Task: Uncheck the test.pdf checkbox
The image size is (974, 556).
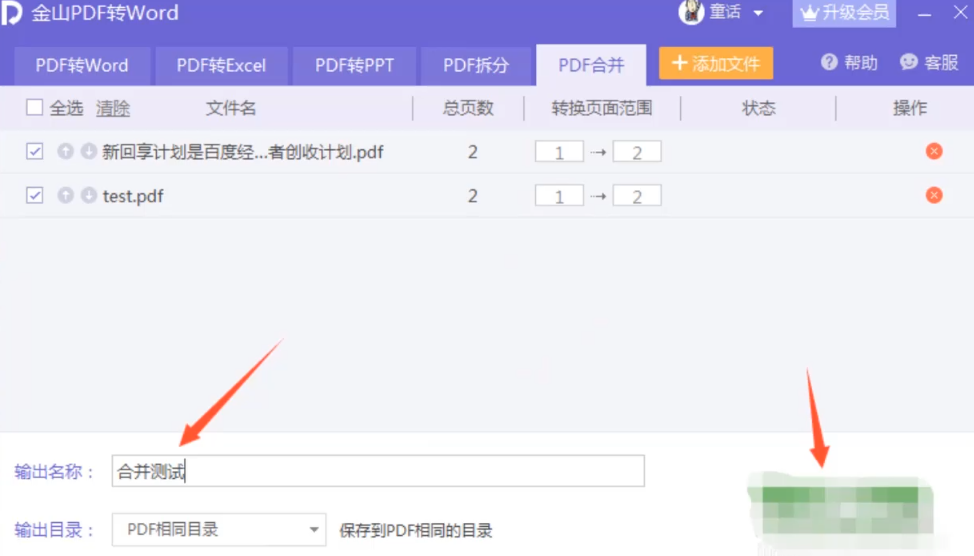Action: click(x=35, y=196)
